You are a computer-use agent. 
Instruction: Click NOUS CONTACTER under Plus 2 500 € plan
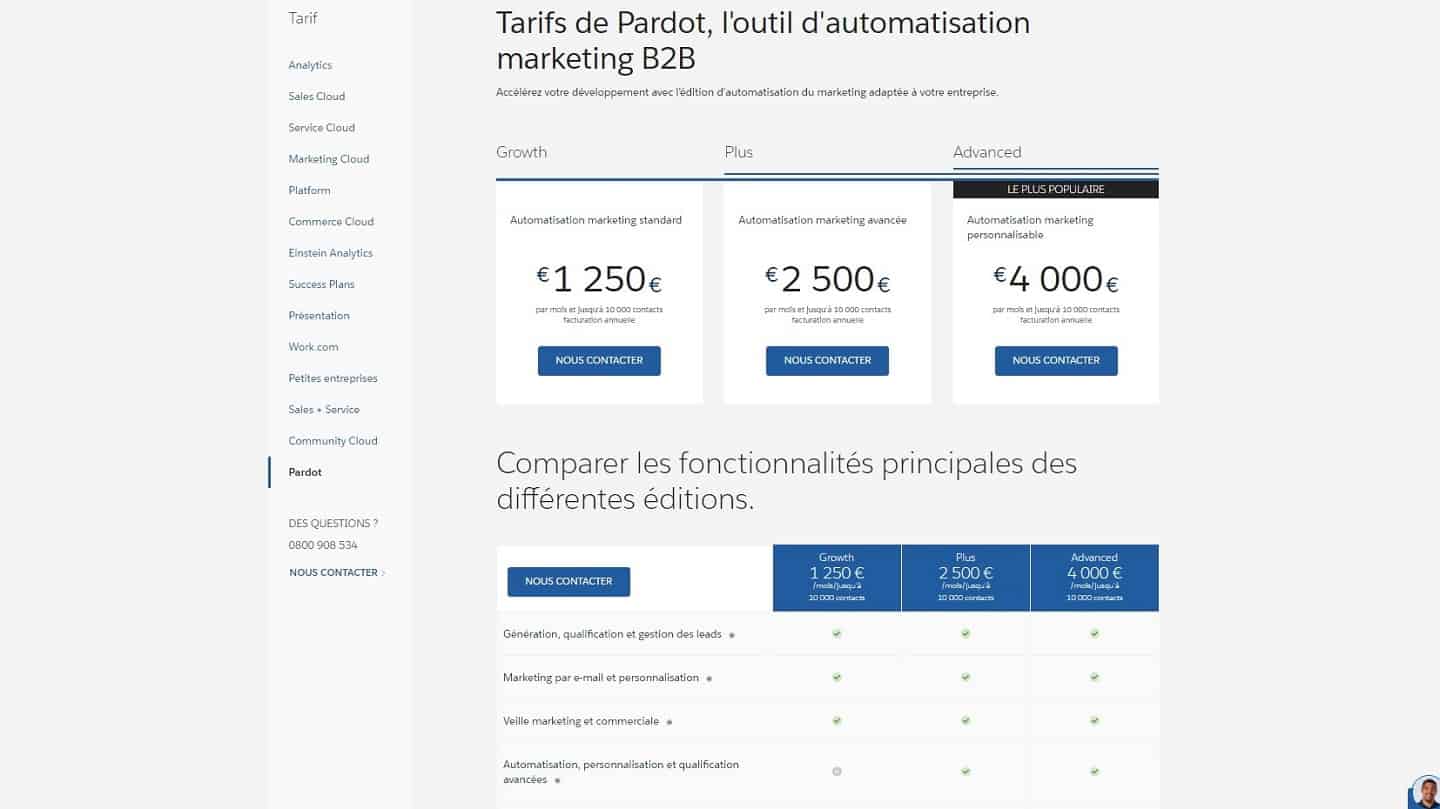(827, 361)
